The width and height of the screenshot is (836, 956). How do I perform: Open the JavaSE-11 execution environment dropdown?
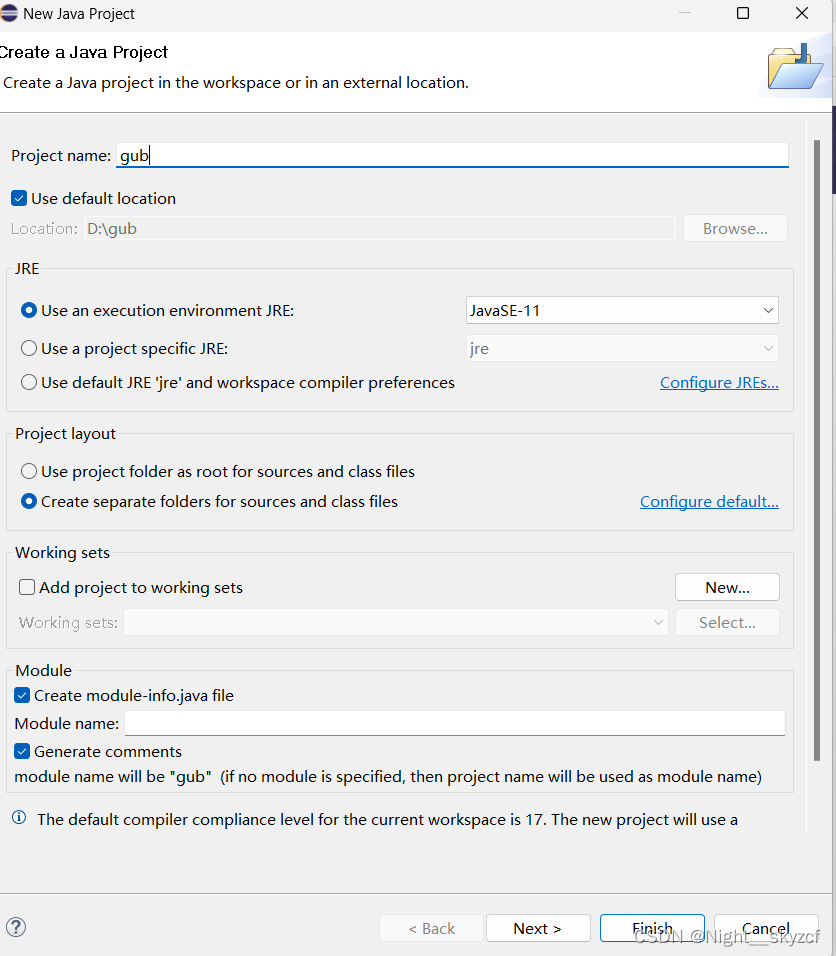622,310
